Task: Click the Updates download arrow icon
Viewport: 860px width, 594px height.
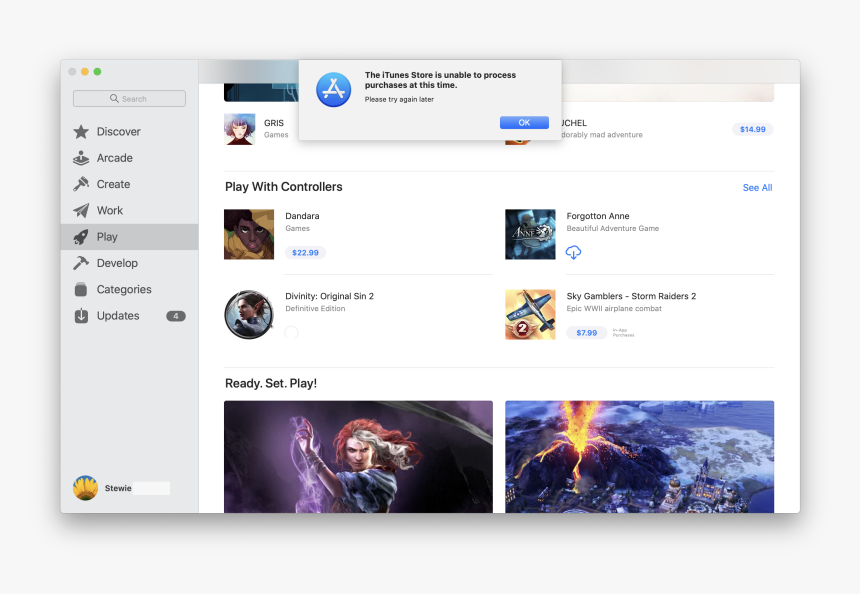Action: click(81, 316)
